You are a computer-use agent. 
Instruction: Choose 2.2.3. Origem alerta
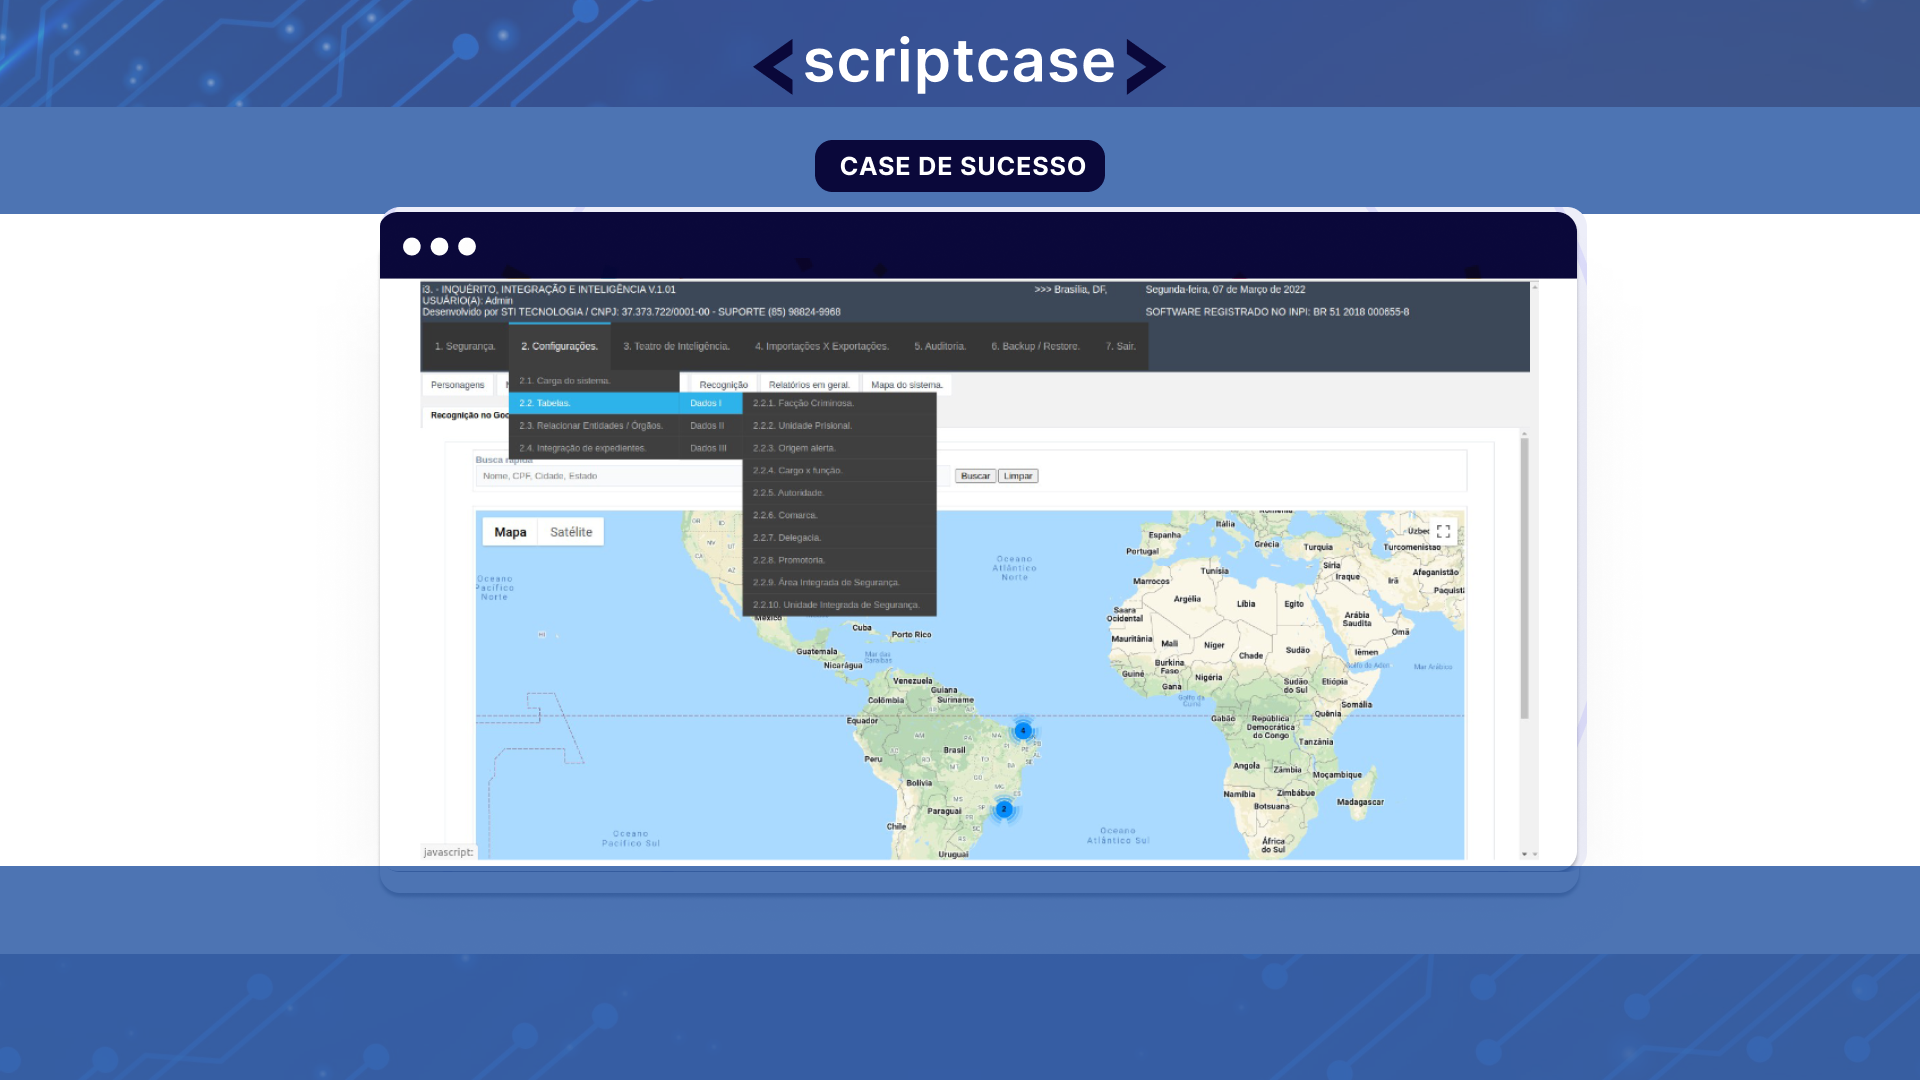(x=839, y=448)
